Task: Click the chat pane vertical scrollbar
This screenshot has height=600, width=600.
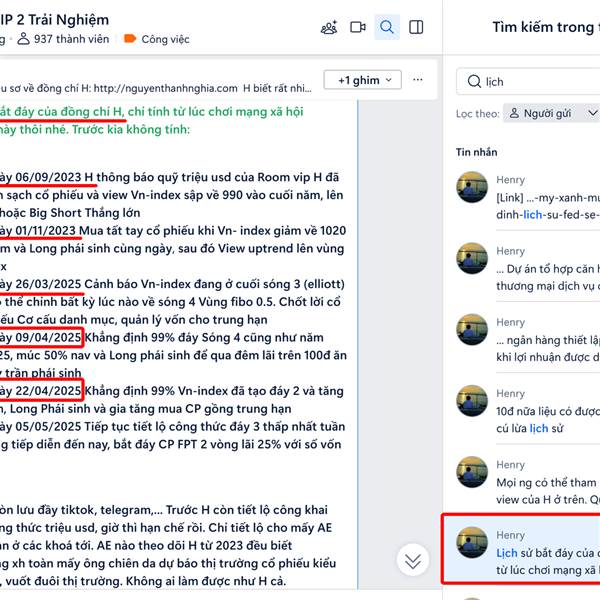Action: tap(358, 344)
